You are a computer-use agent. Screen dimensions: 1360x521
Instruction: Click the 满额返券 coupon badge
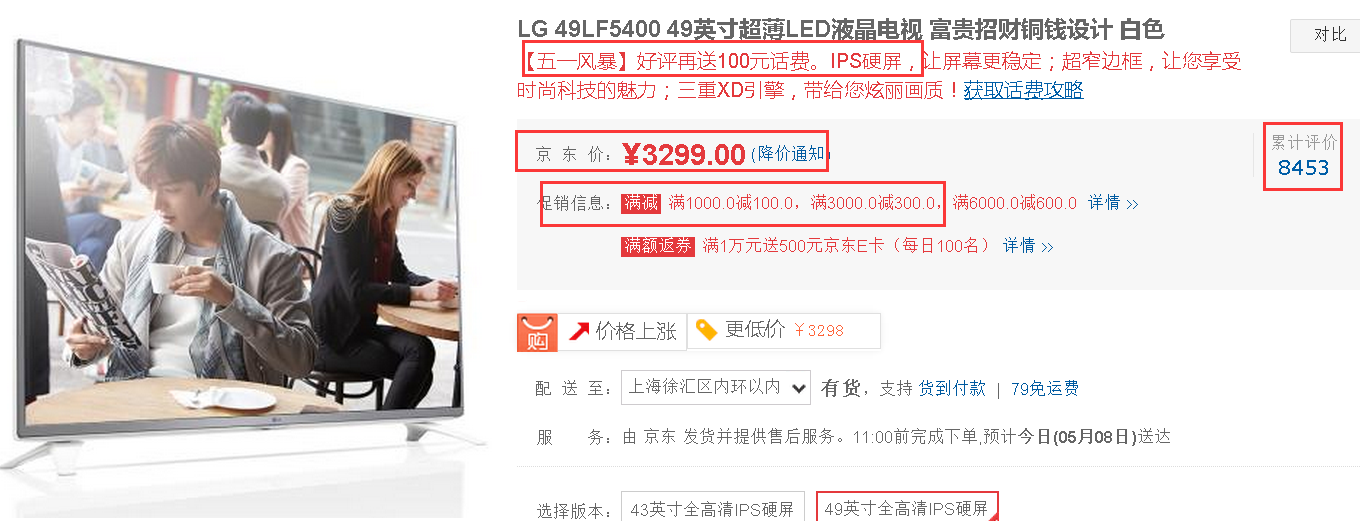coord(657,245)
